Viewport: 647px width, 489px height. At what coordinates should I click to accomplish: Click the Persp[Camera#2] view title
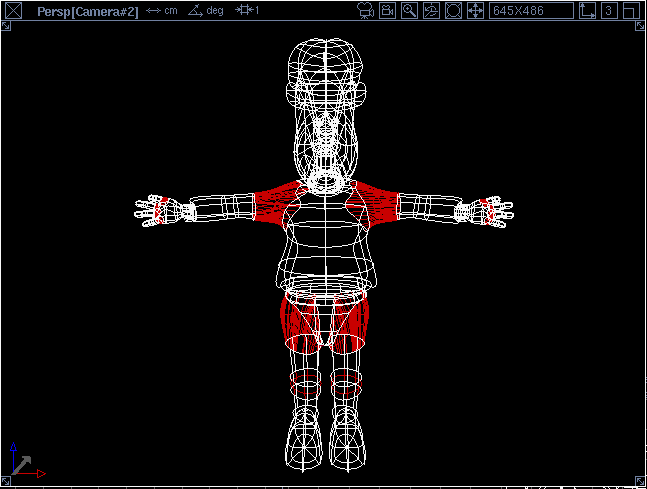point(87,11)
